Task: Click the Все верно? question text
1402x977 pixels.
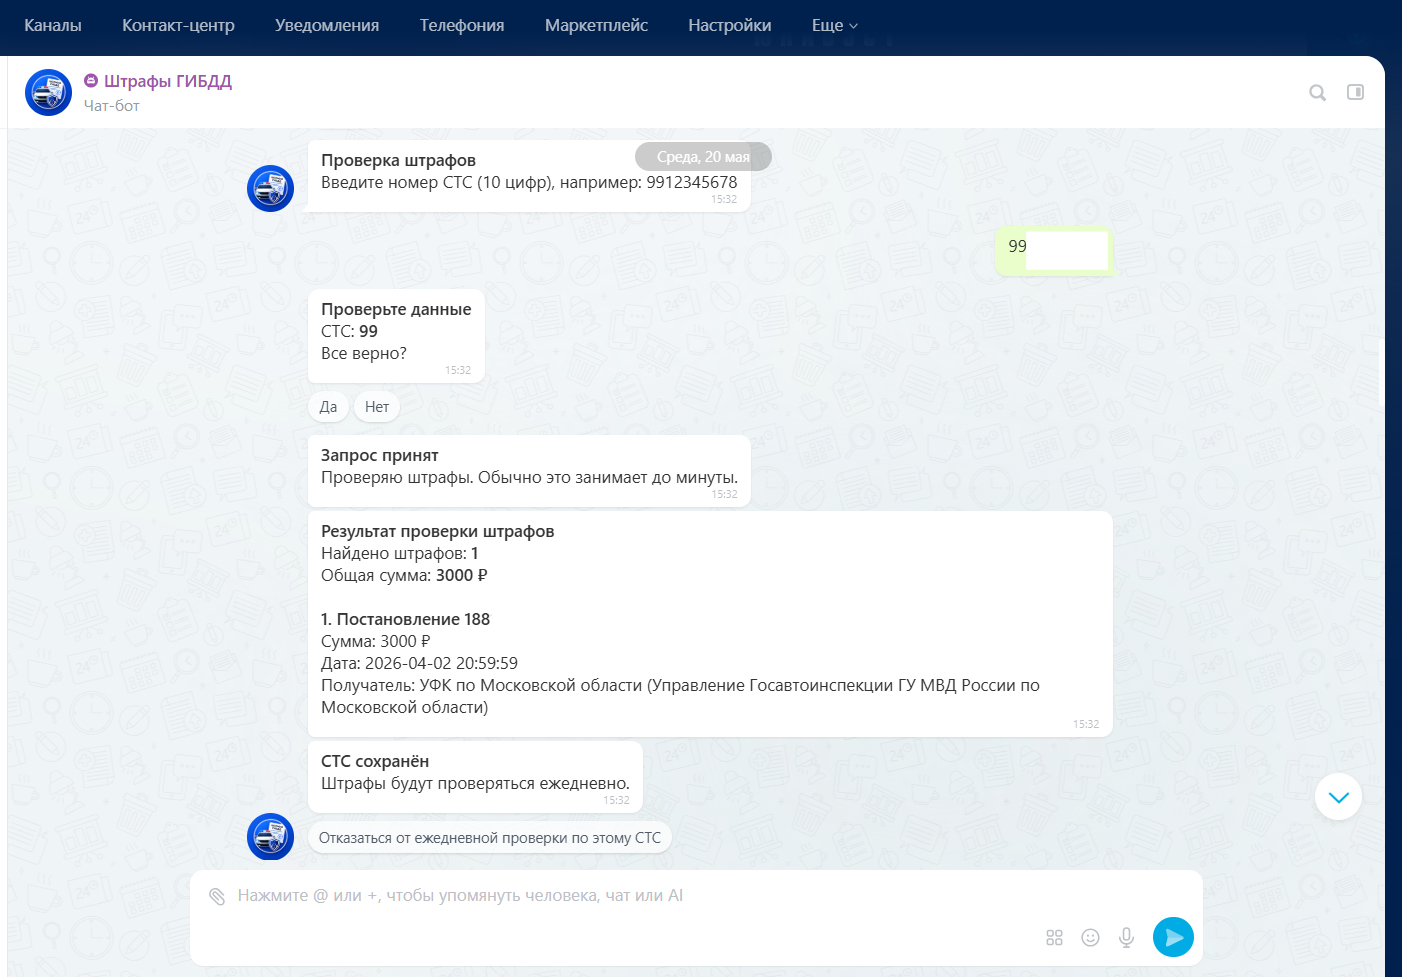Action: click(x=364, y=353)
